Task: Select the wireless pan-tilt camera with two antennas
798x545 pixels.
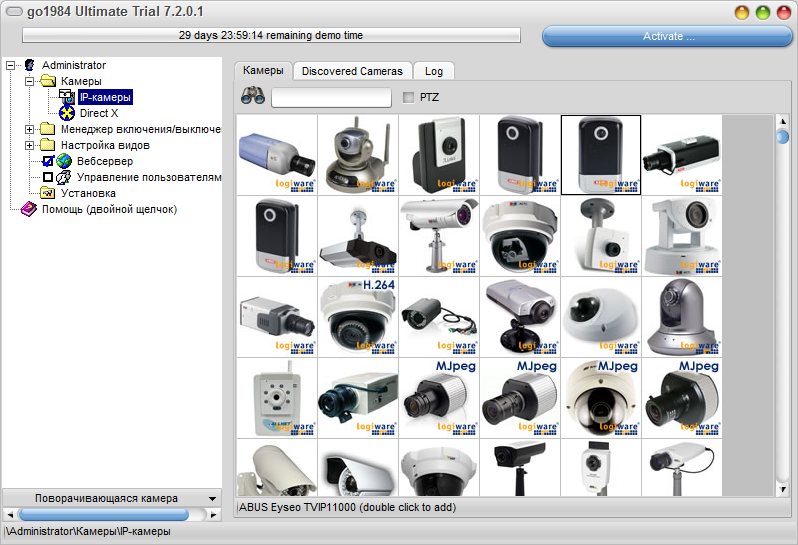Action: 358,155
